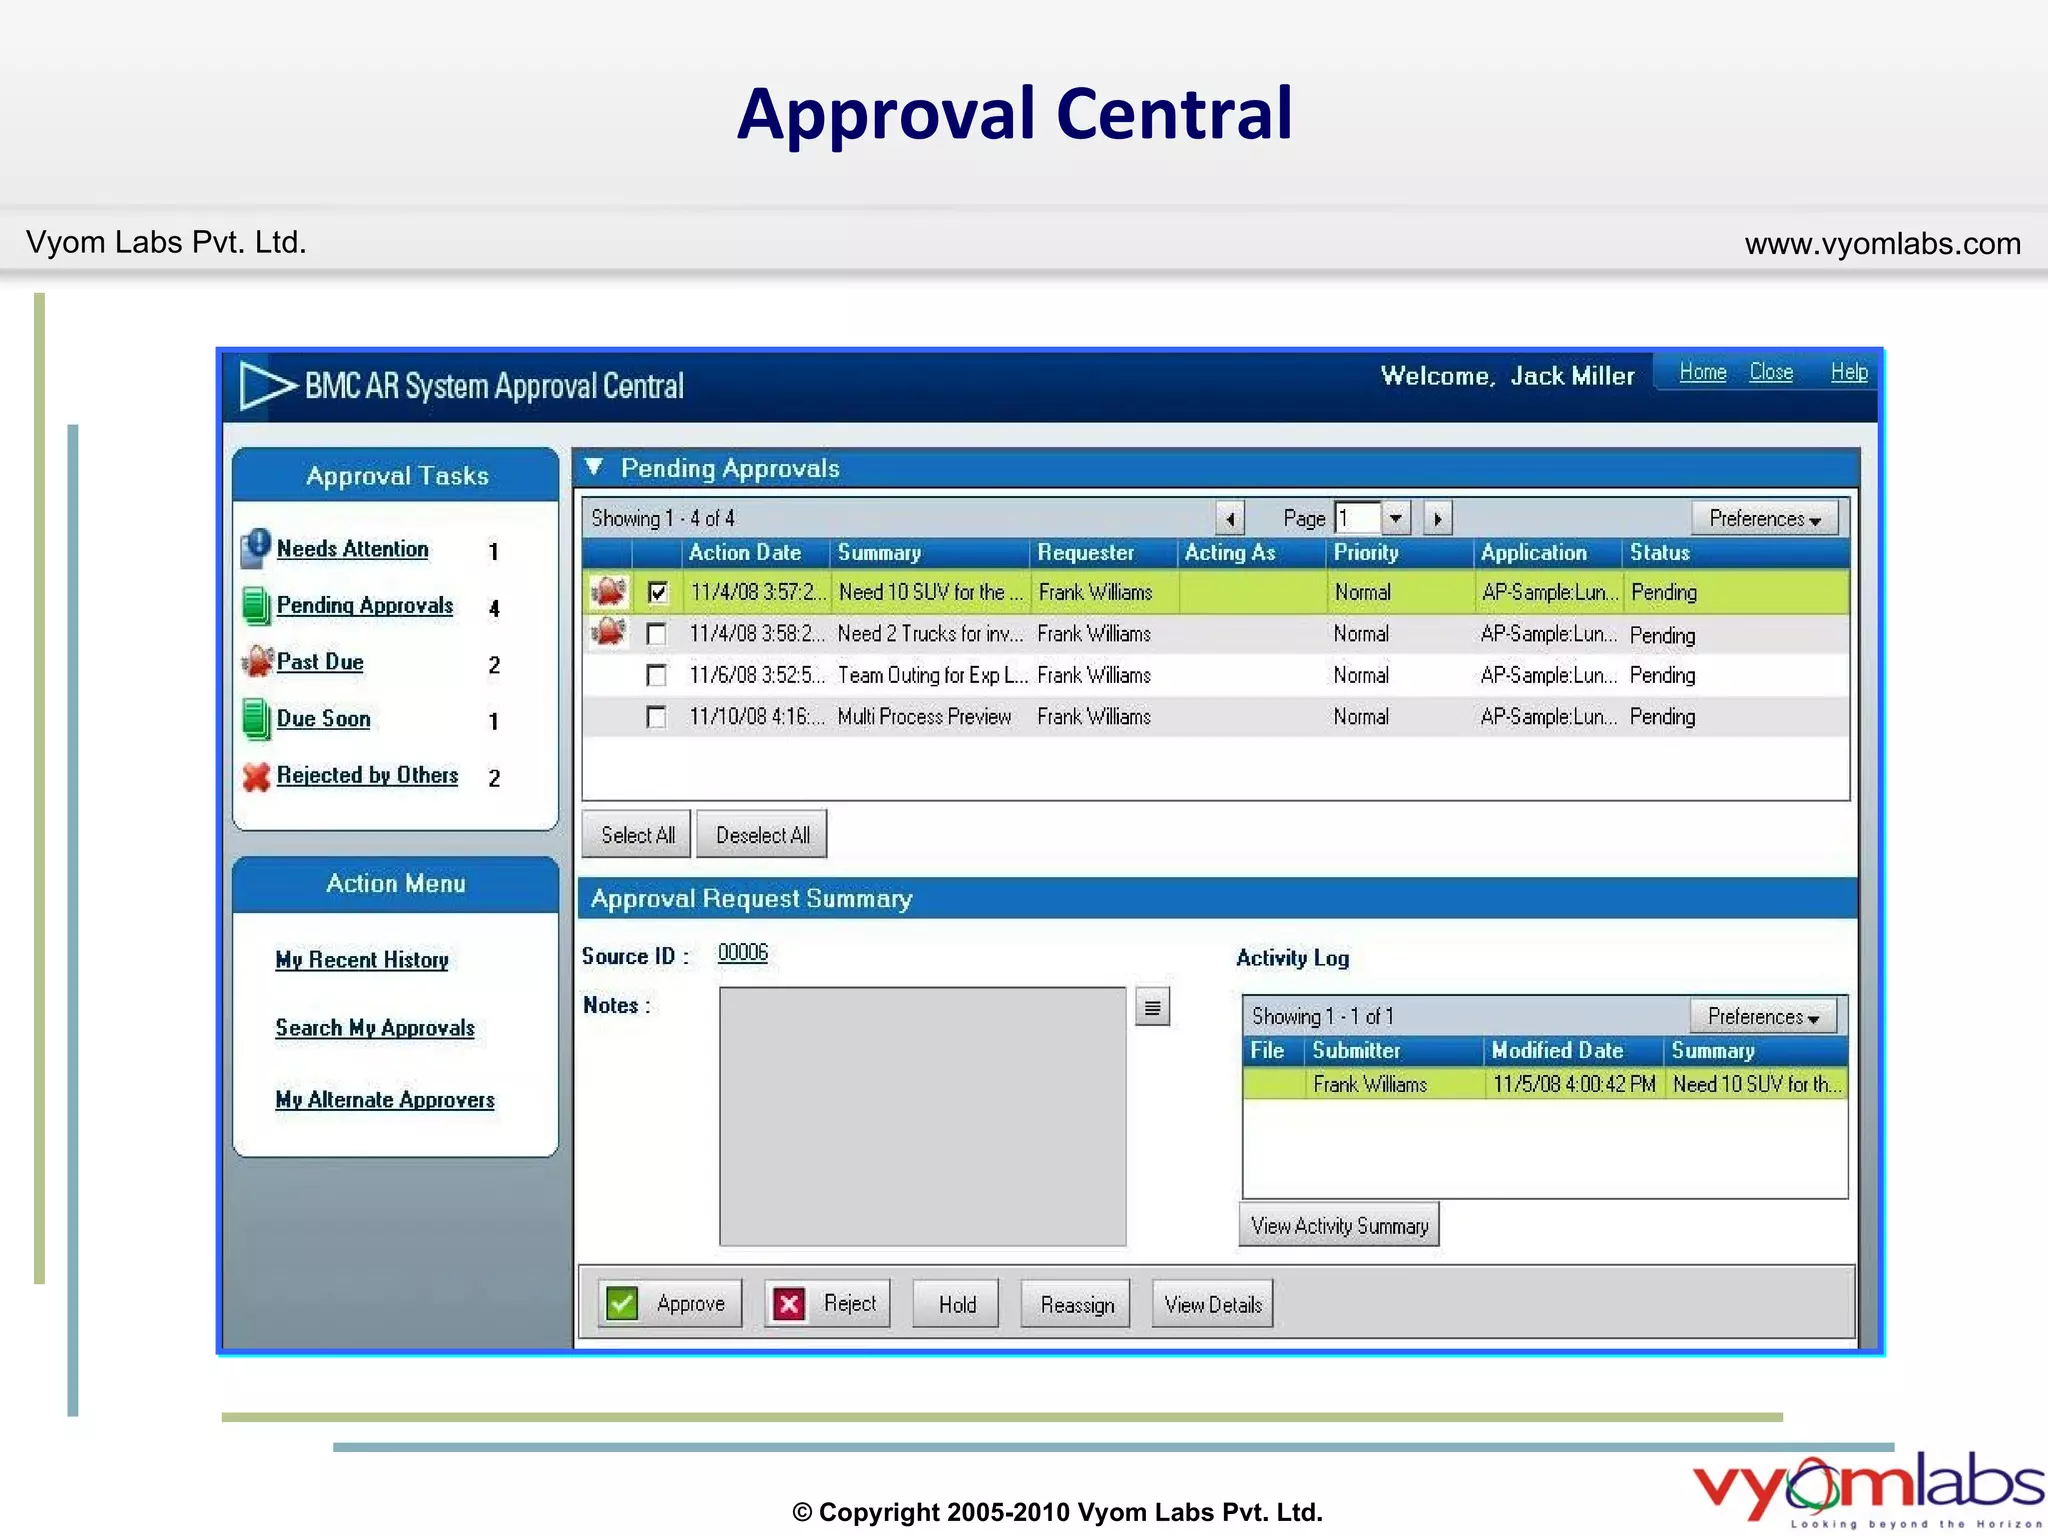Sort table by Status column header

(1736, 552)
